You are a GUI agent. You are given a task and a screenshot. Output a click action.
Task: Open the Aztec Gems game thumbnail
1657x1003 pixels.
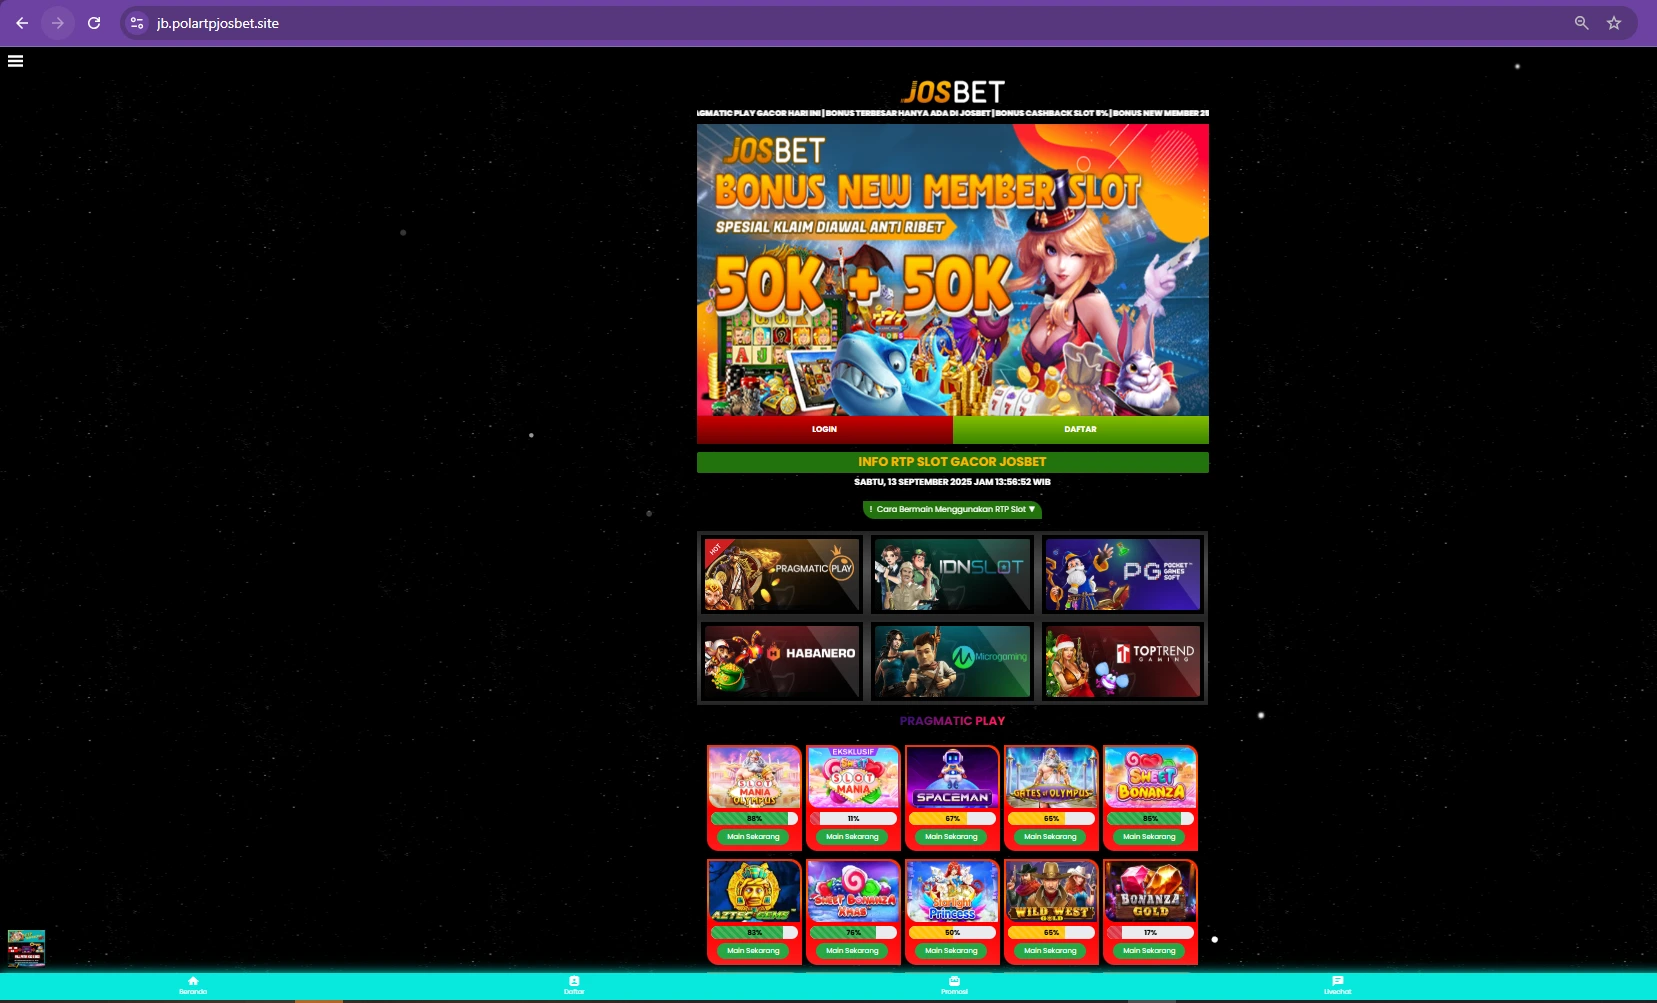point(754,891)
